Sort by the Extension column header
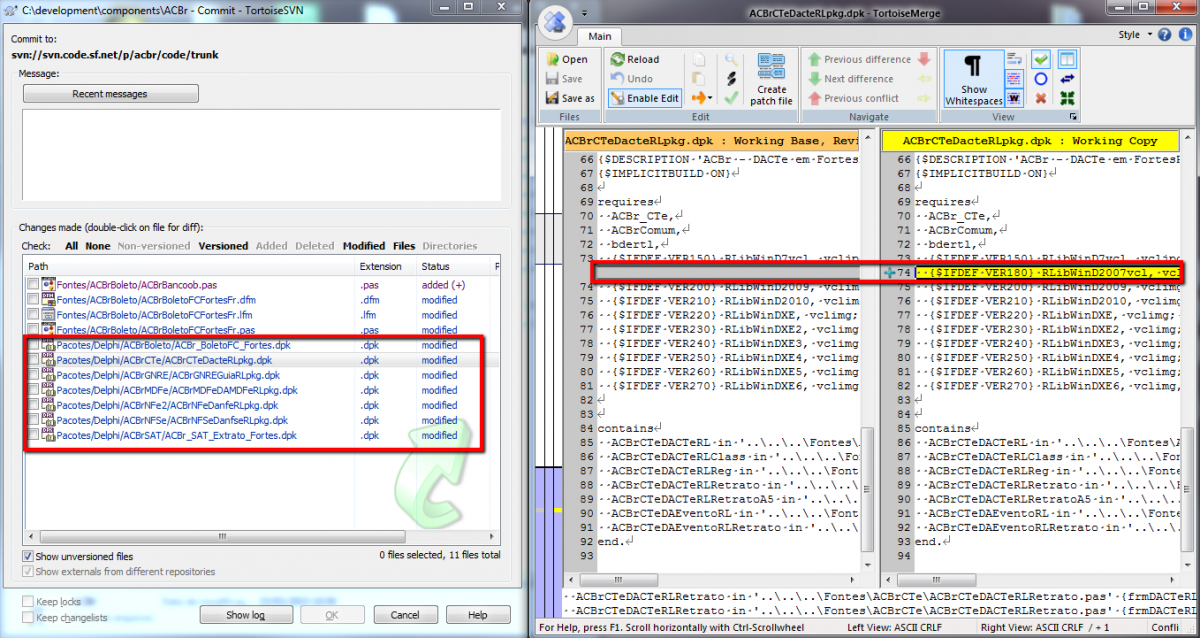 pos(387,267)
